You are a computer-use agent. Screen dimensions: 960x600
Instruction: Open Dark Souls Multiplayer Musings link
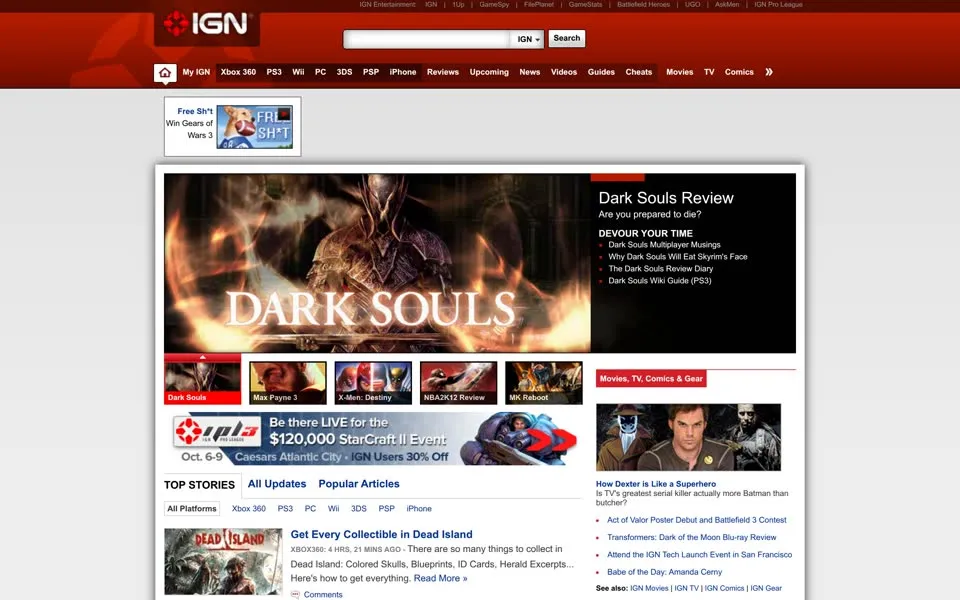664,244
